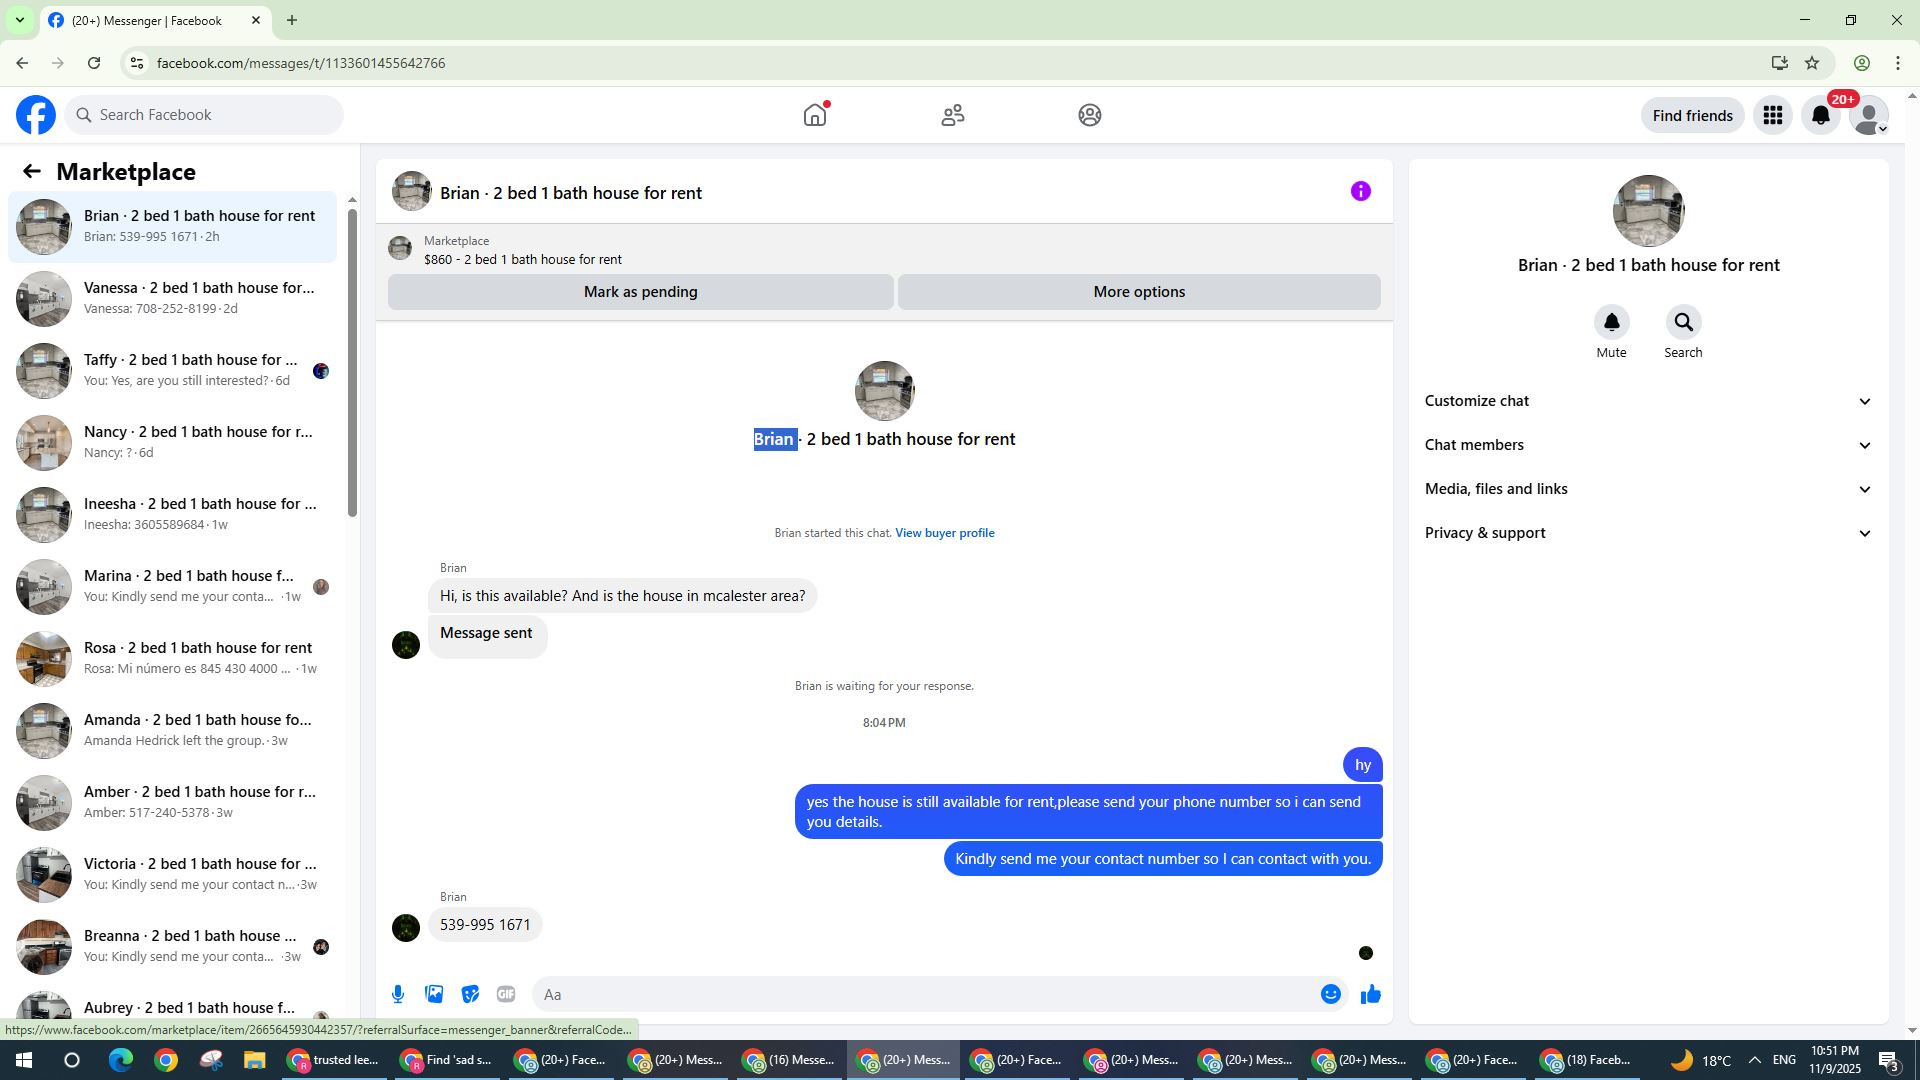Expand Privacy & support section
The image size is (1920, 1080).
(1648, 533)
